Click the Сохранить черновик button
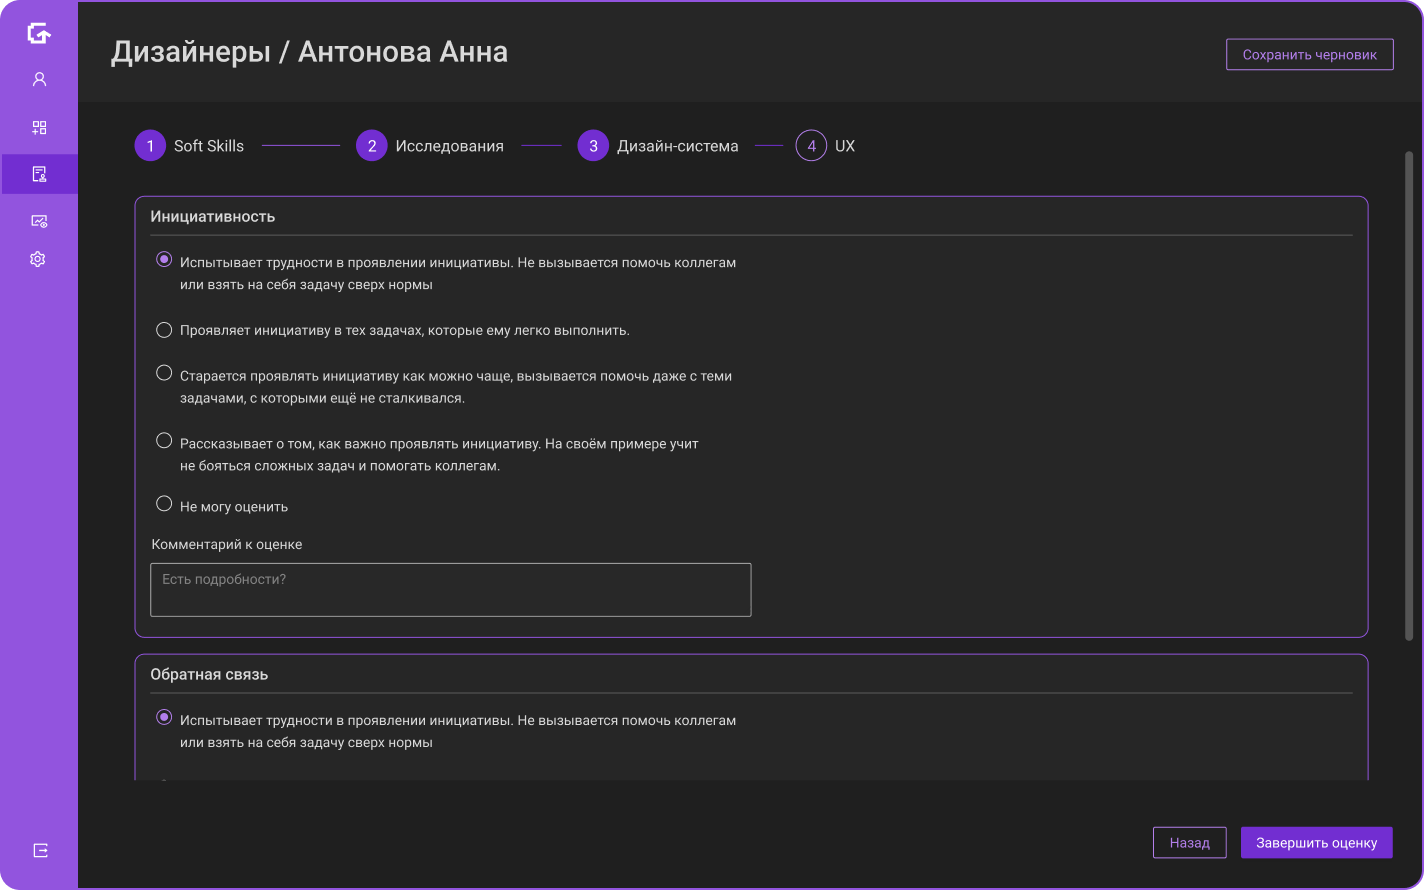 (1310, 55)
